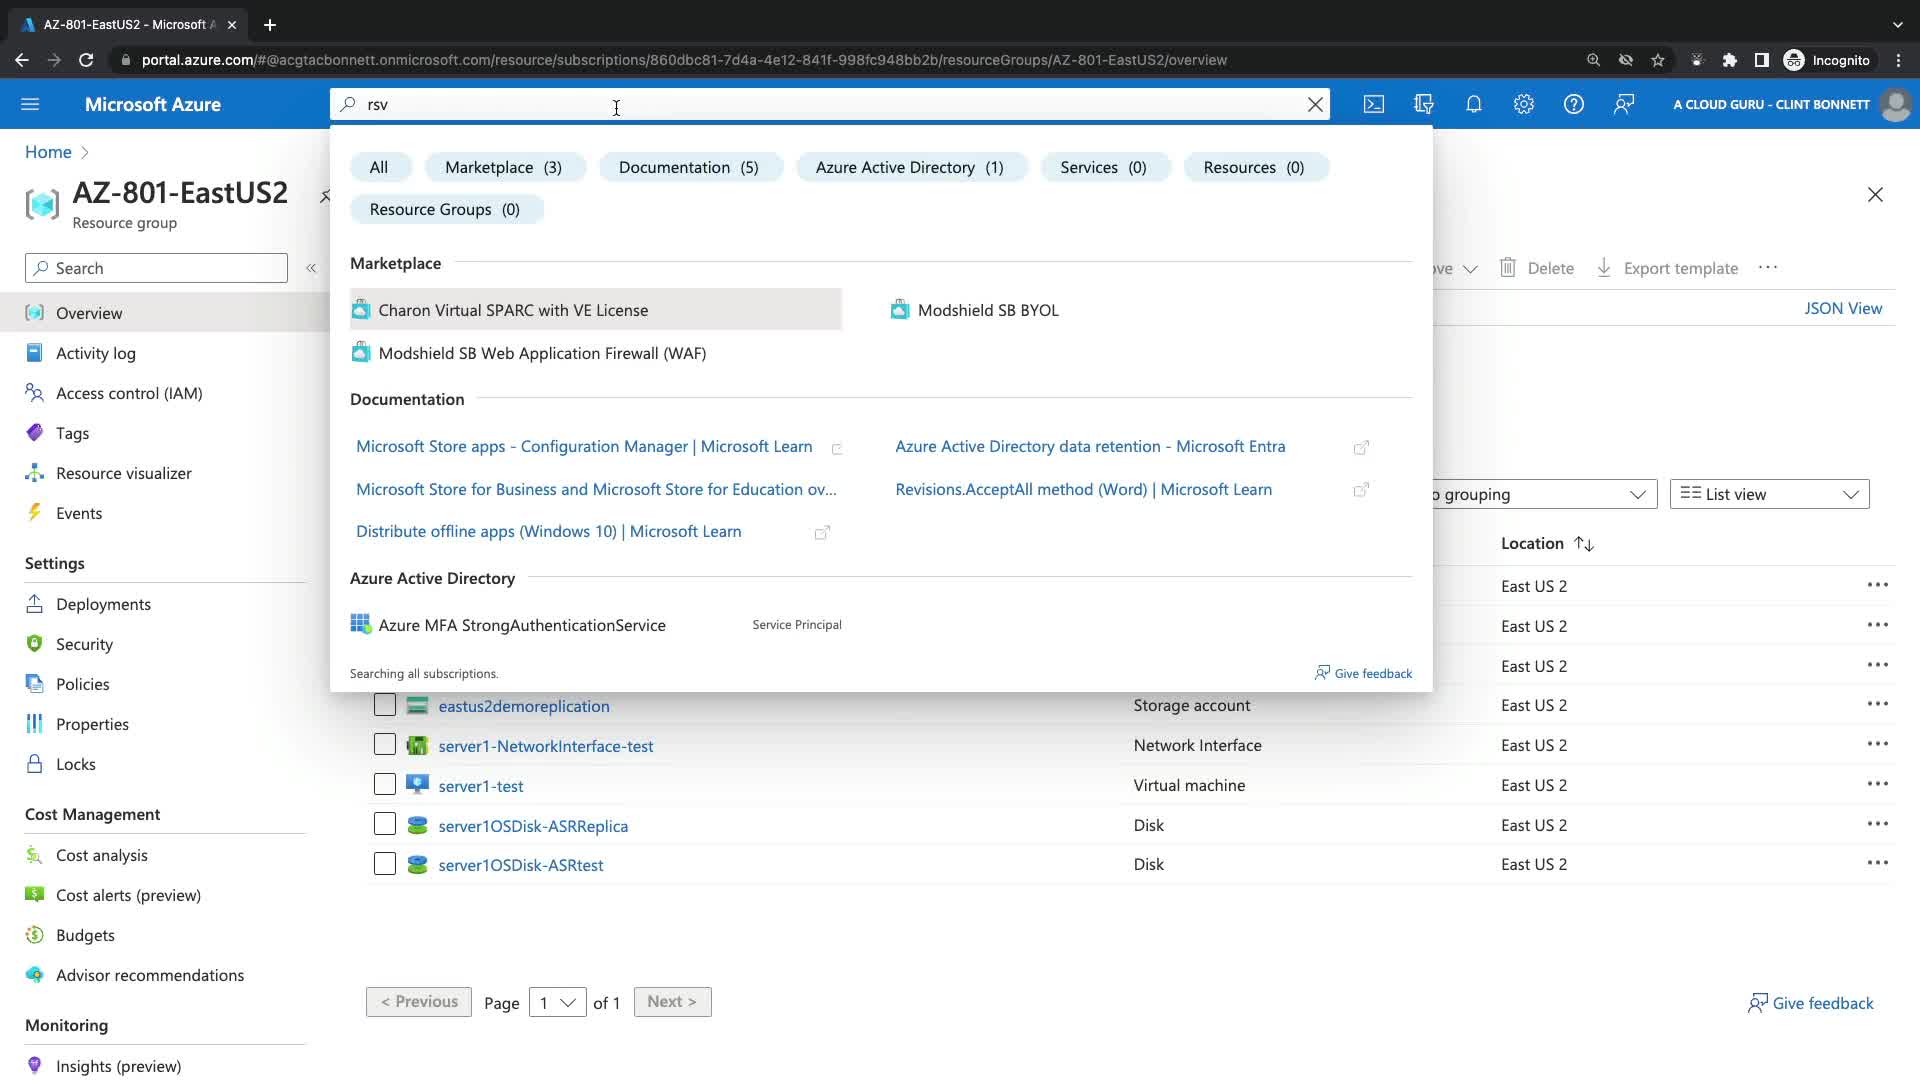Expand the List view dropdown
1920x1080 pixels.
point(1769,494)
